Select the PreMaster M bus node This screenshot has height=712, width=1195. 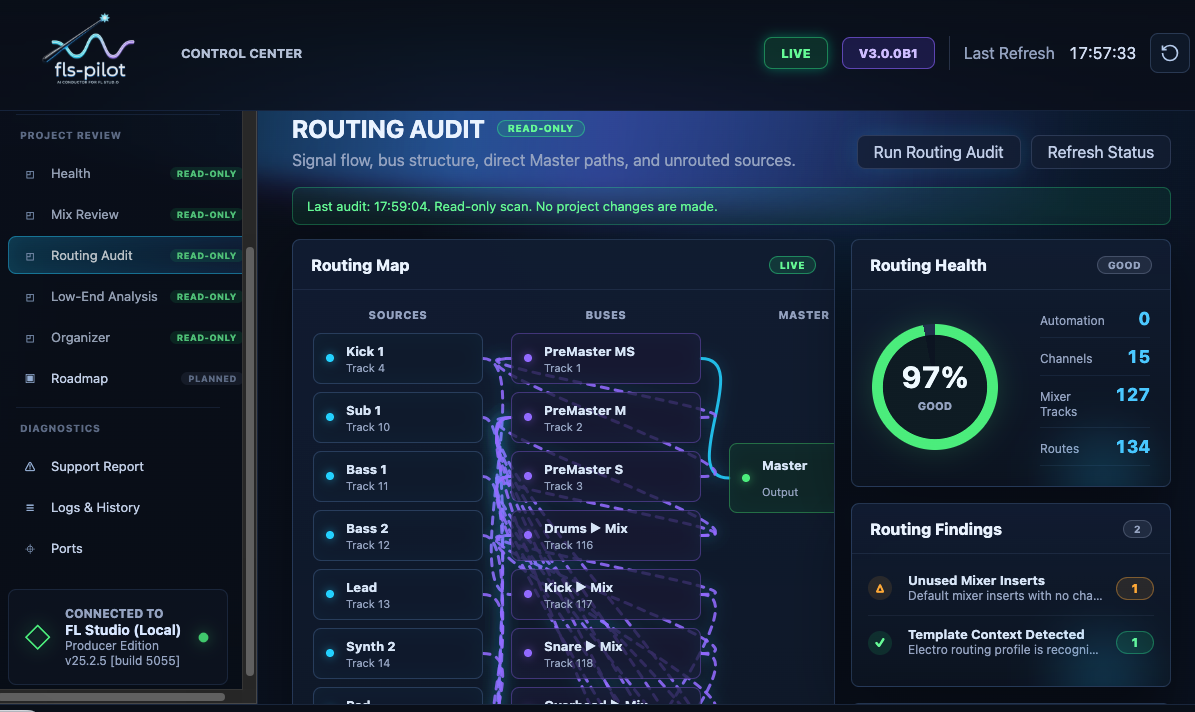[x=606, y=418]
